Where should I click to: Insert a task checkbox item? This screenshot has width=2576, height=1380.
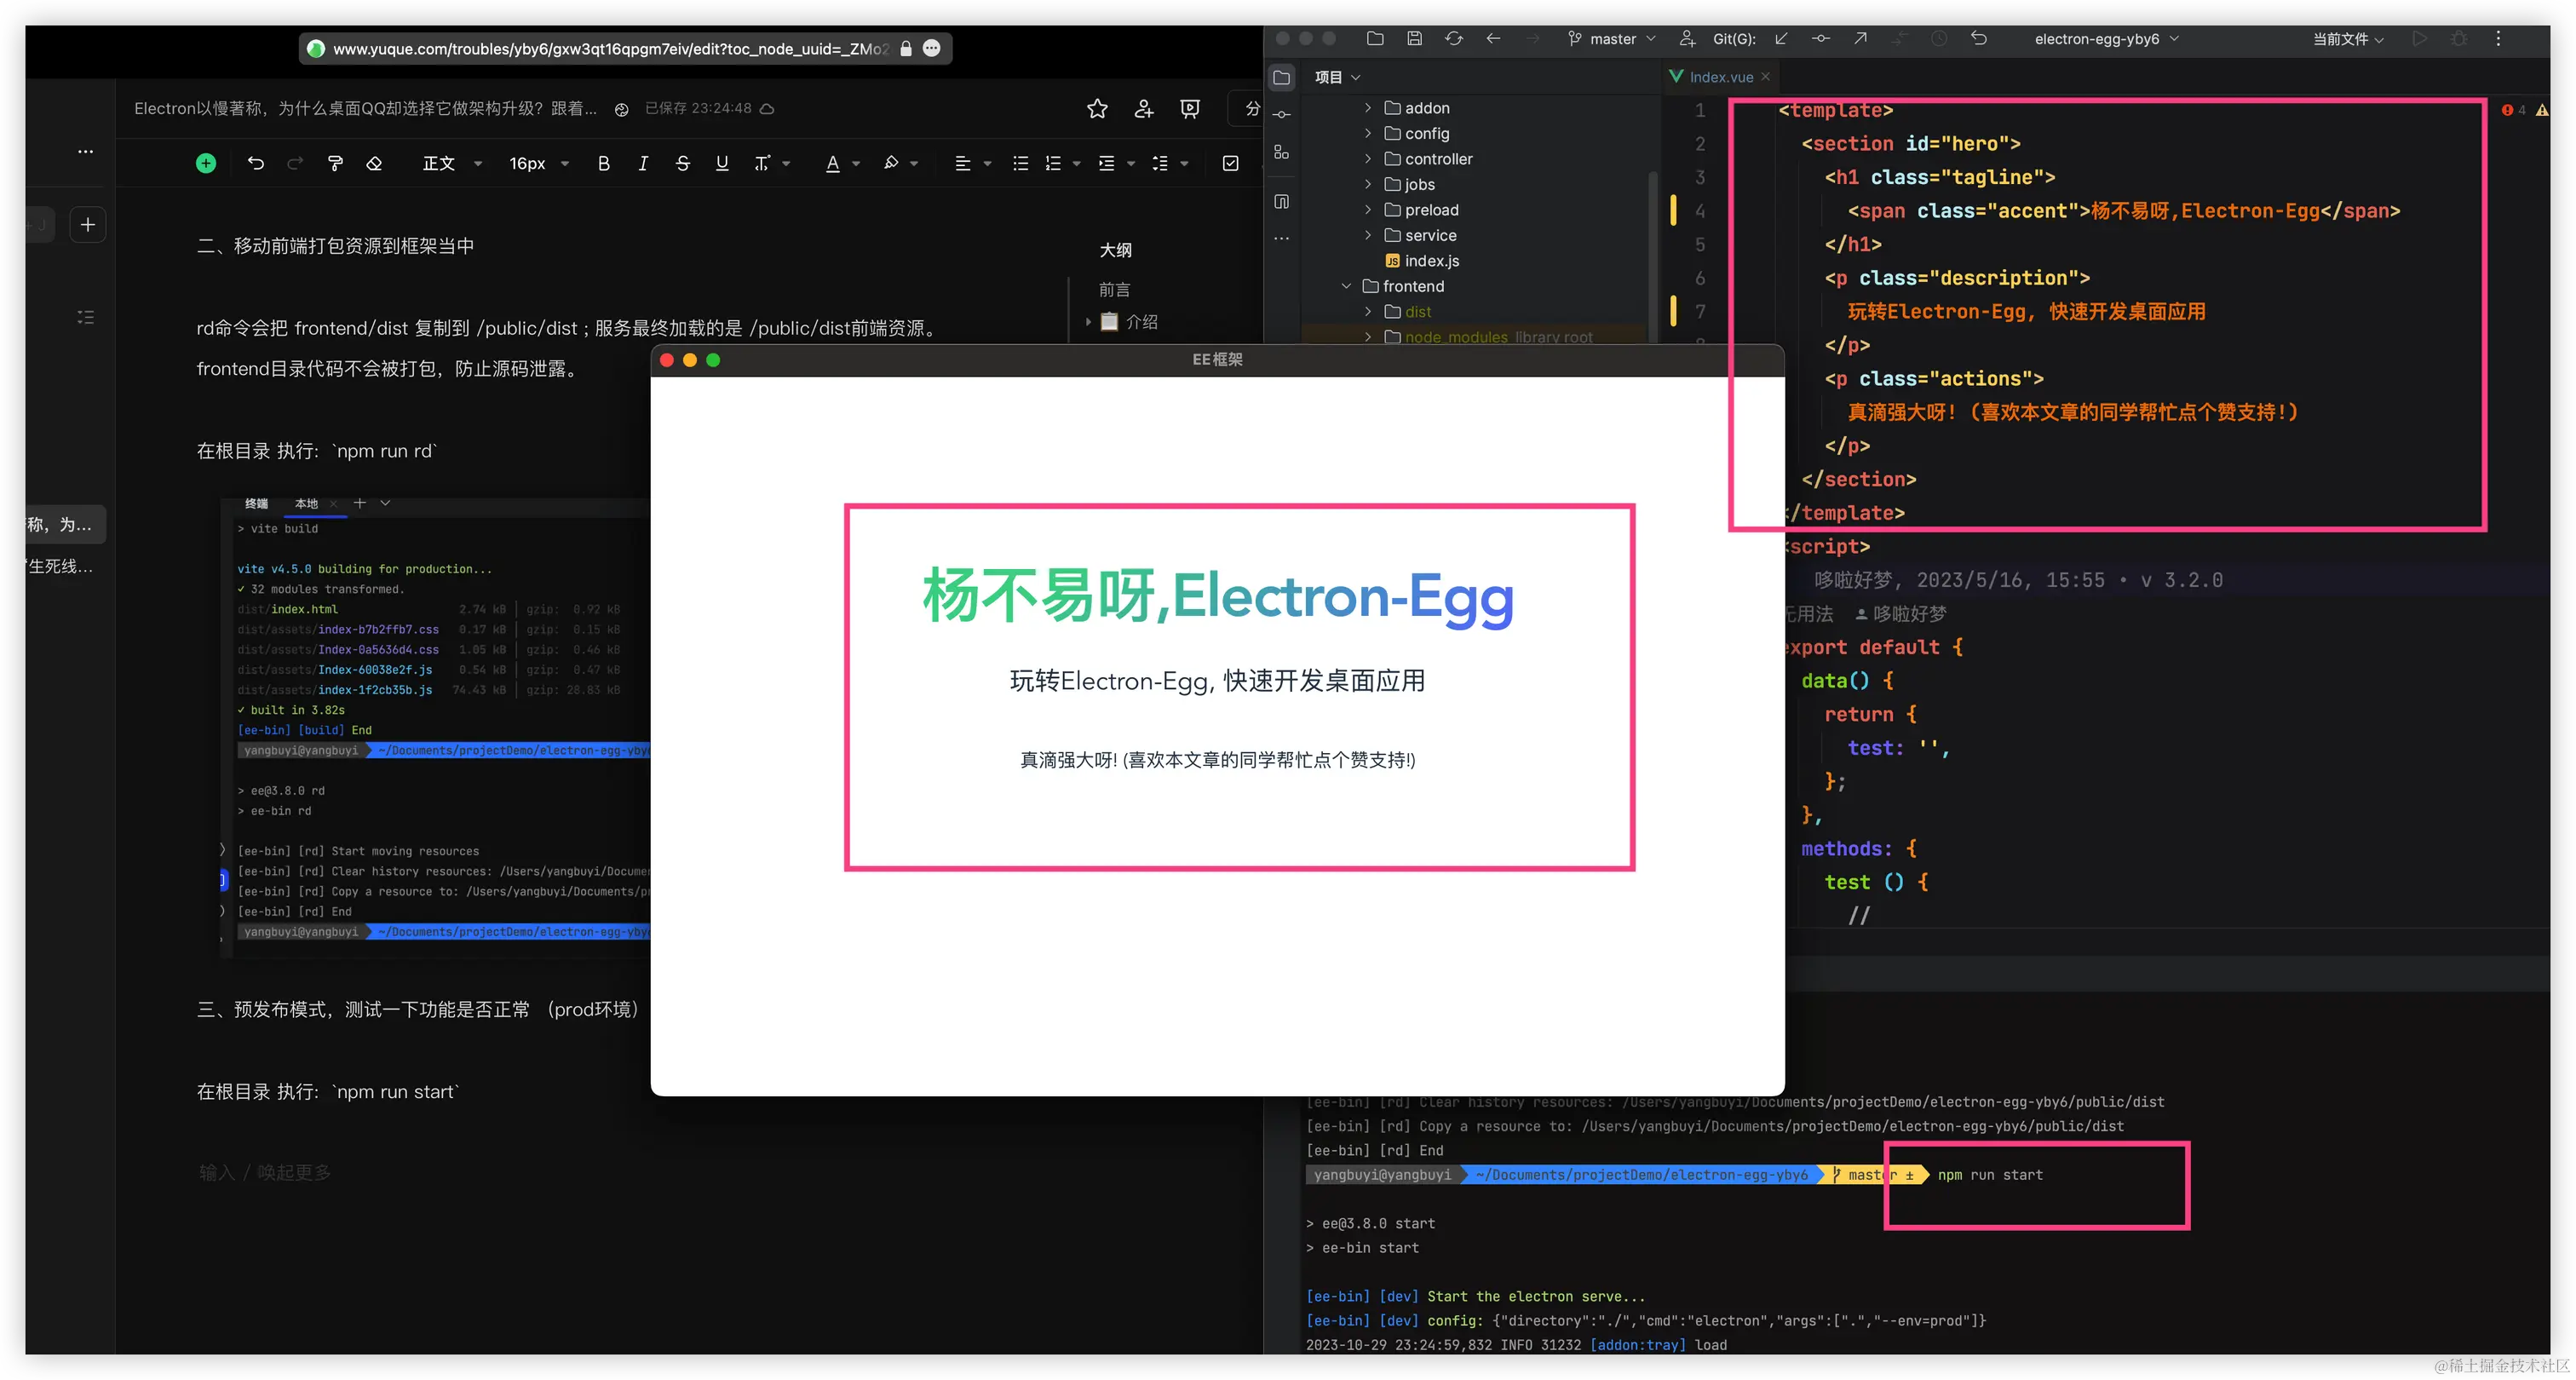1230,163
